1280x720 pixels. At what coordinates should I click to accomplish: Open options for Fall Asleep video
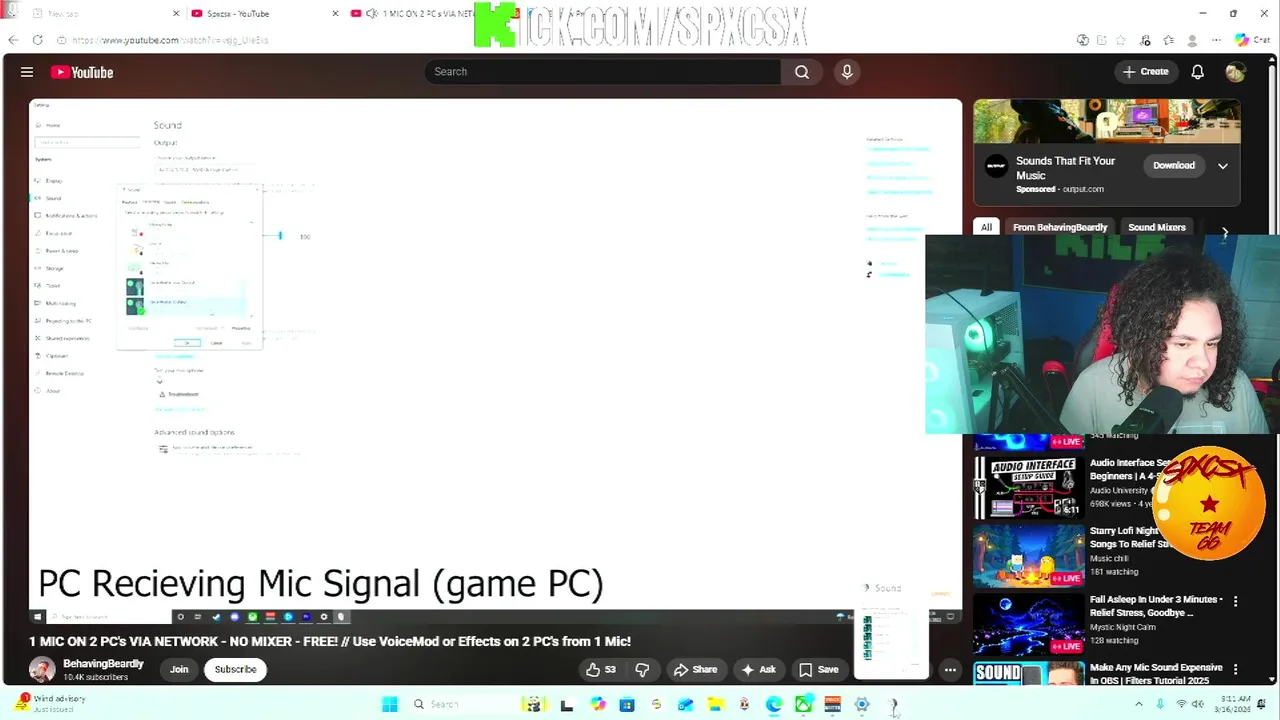tap(1235, 602)
